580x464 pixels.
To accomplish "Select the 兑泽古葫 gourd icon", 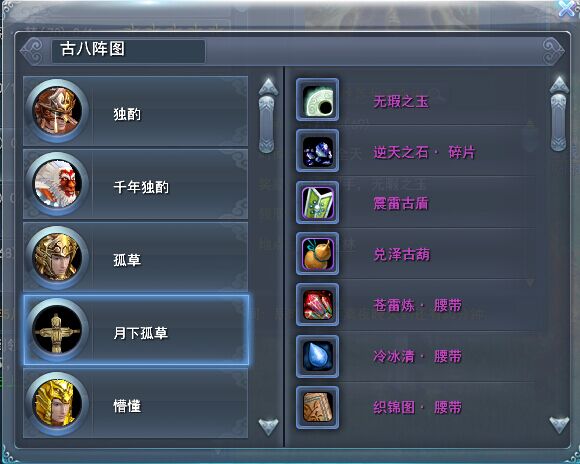I will 317,253.
